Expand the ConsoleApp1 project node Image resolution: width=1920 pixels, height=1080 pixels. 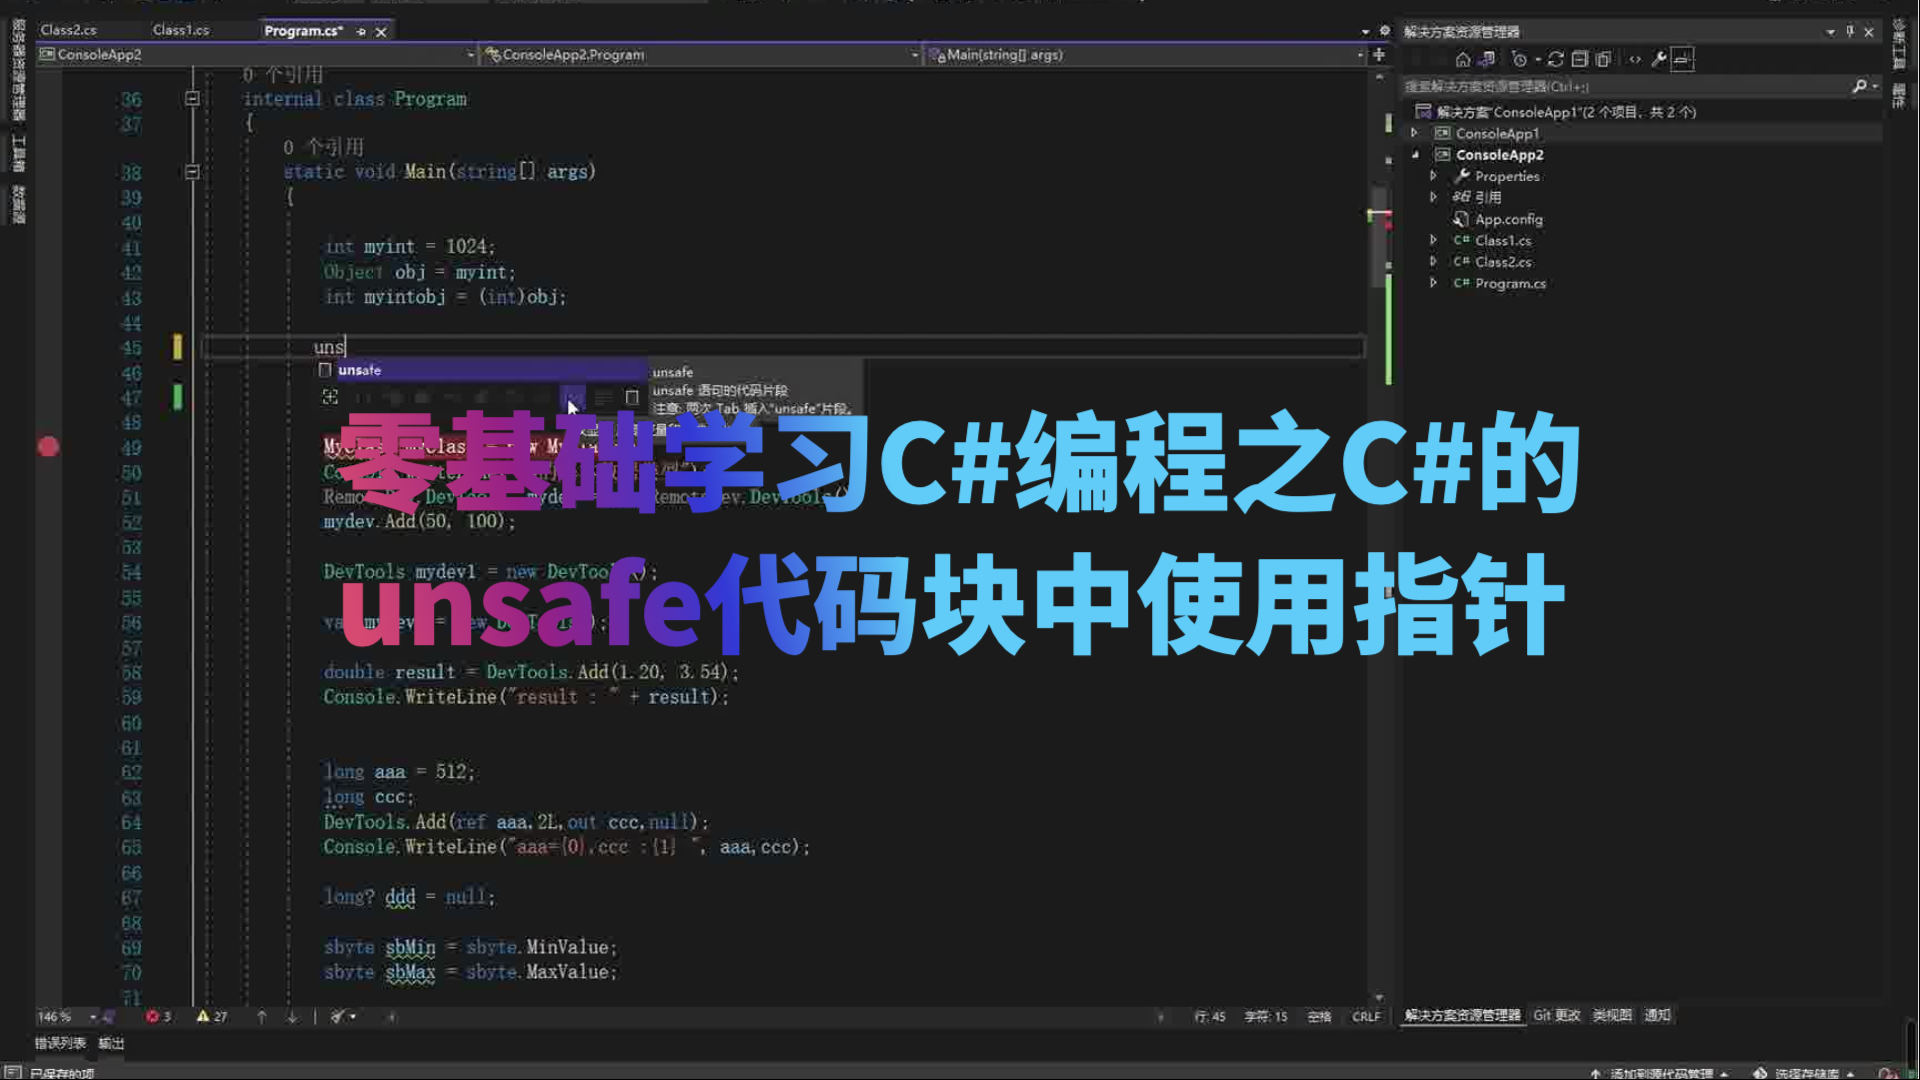click(1414, 133)
